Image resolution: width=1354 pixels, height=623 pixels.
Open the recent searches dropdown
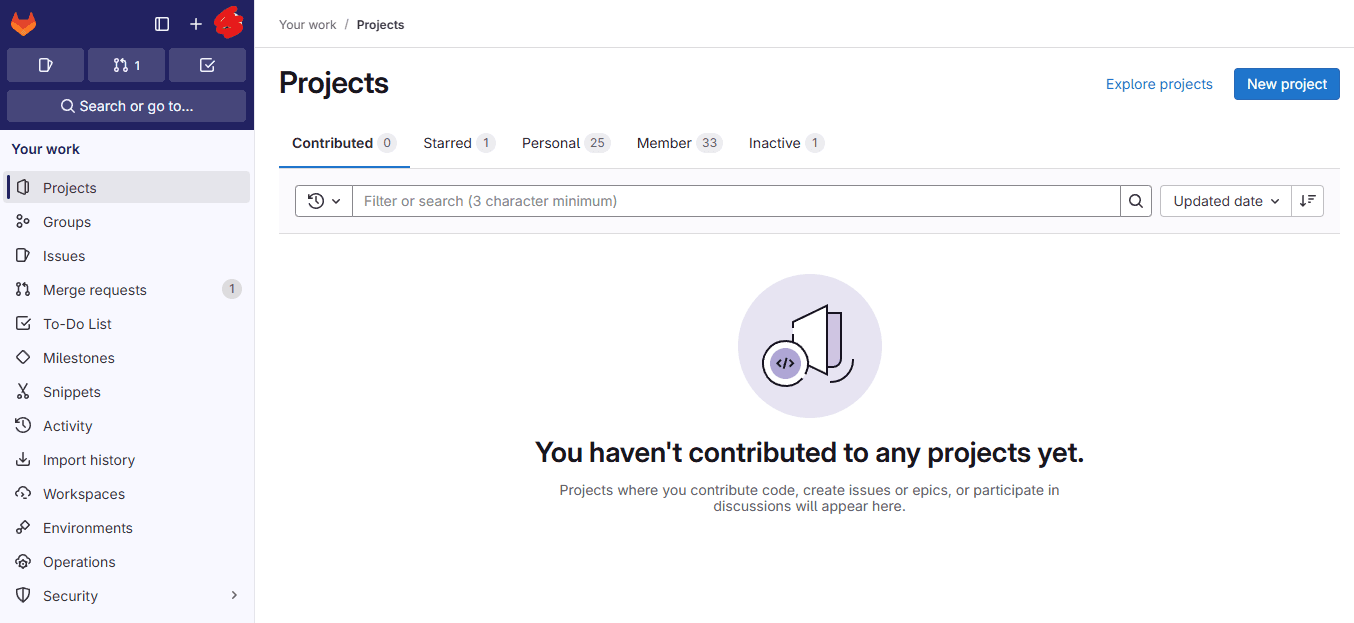(323, 200)
